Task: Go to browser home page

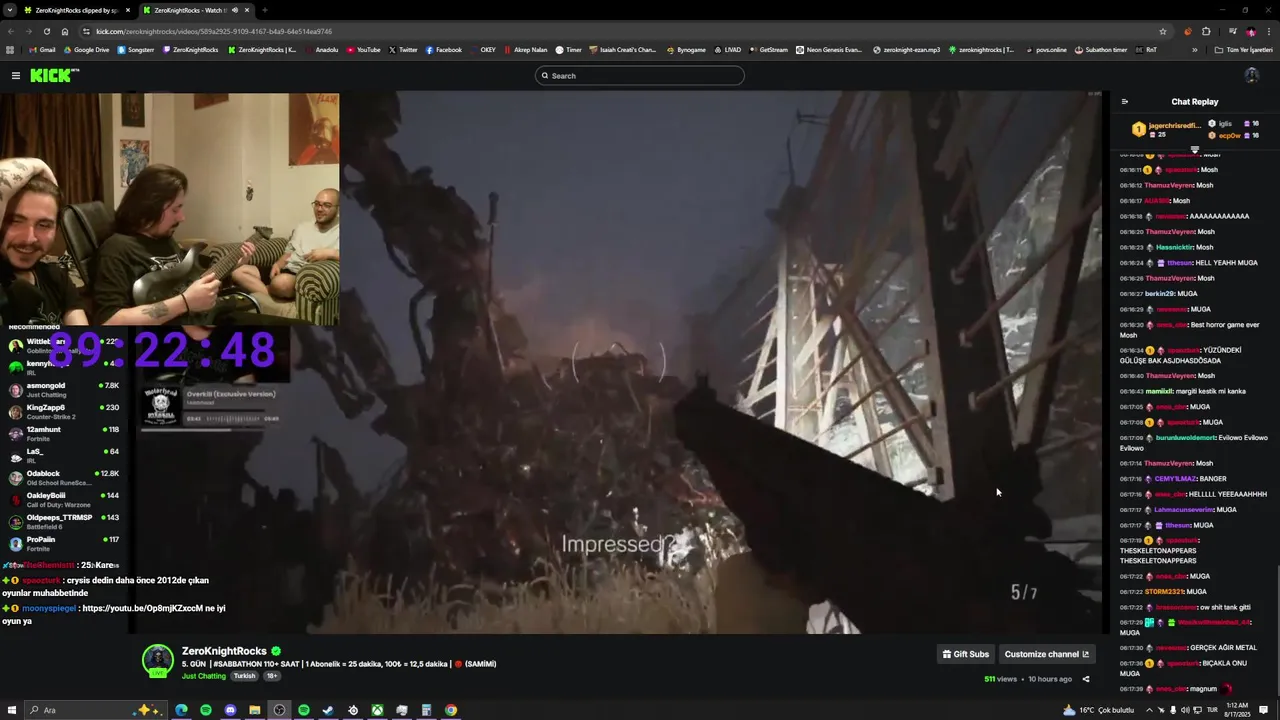Action: click(x=65, y=31)
